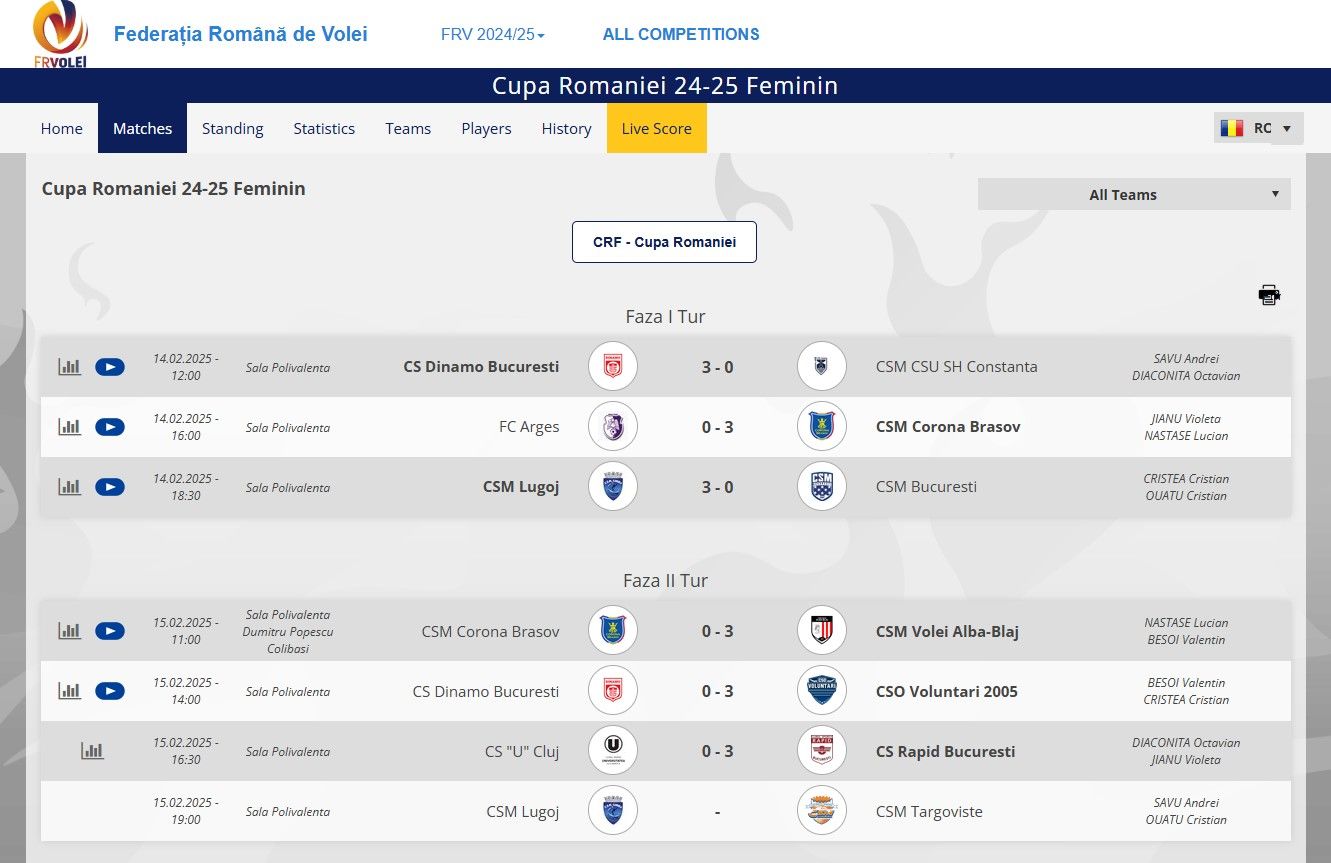Viewport: 1331px width, 863px height.
Task: Expand the FRV 2024/25 season dropdown
Action: (x=492, y=35)
